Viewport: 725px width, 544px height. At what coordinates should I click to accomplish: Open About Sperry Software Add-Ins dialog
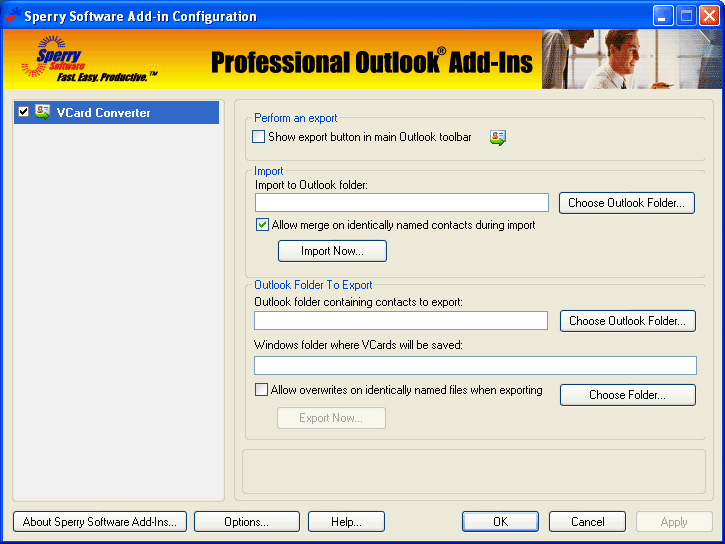point(100,522)
